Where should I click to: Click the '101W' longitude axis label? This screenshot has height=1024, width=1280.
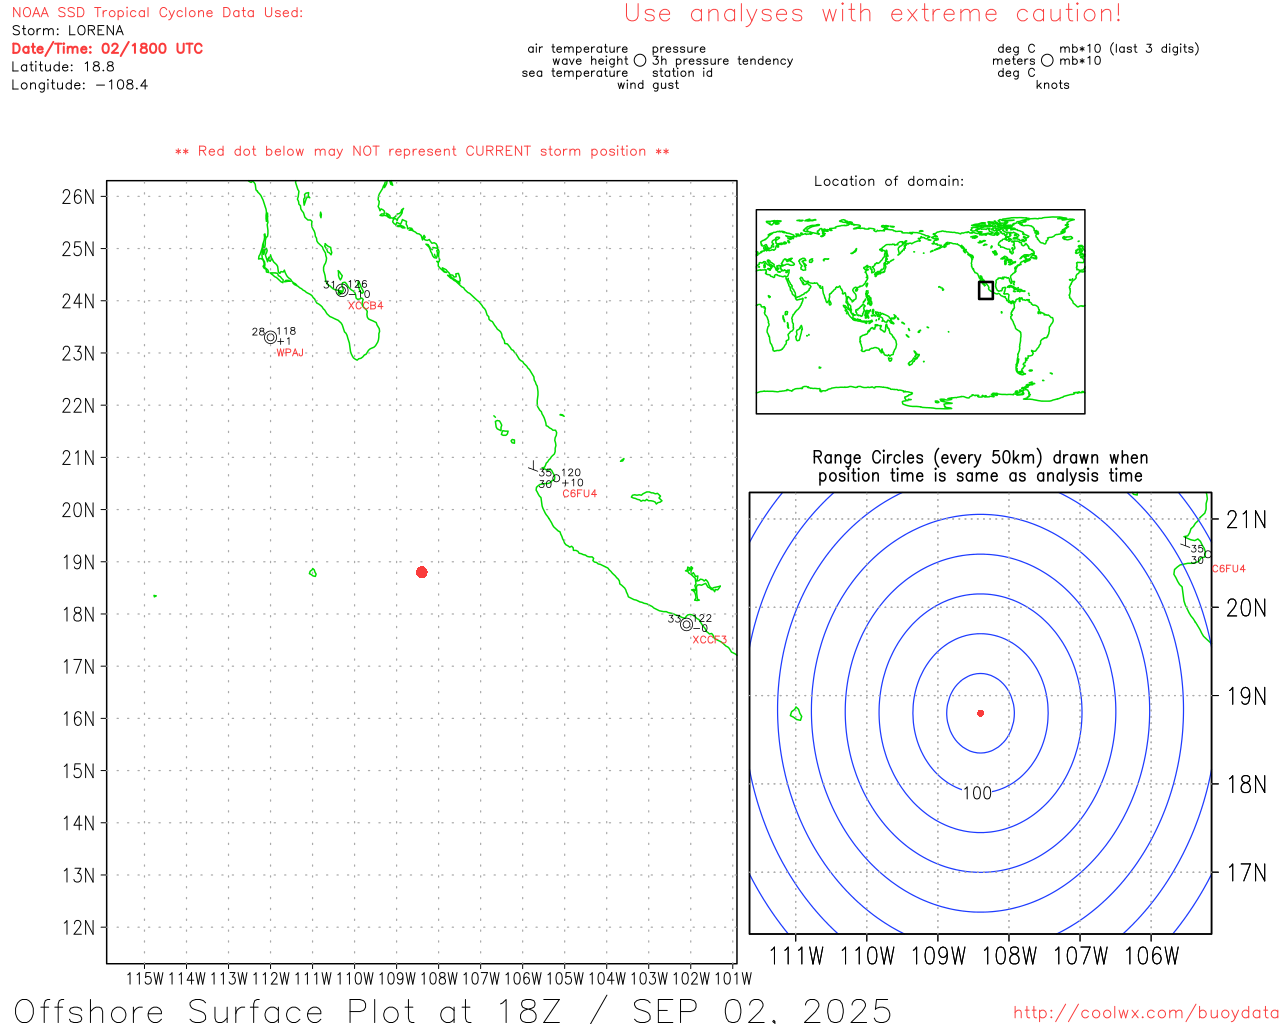coord(733,978)
